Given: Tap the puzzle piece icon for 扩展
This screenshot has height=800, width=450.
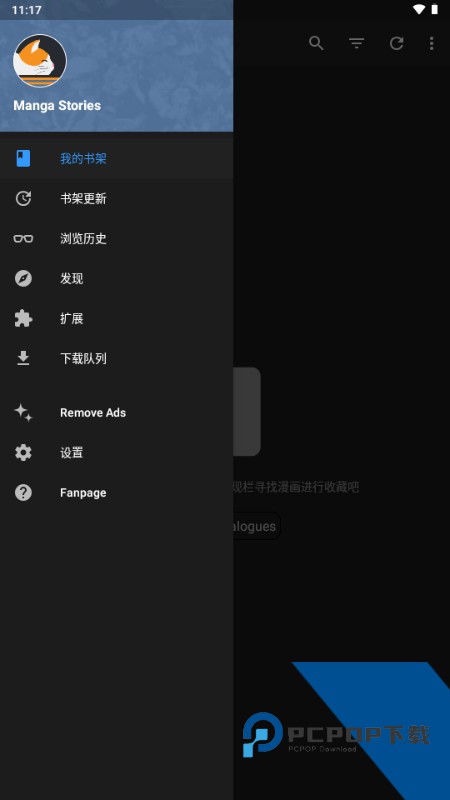Looking at the screenshot, I should click(23, 318).
